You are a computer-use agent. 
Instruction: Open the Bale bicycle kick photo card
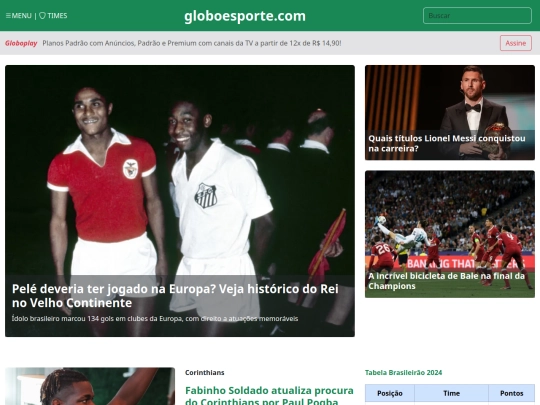click(x=450, y=234)
